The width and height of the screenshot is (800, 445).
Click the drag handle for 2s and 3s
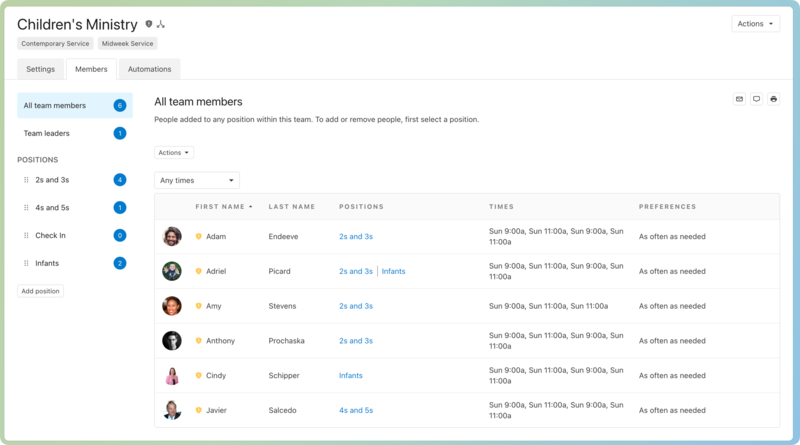[x=26, y=180]
